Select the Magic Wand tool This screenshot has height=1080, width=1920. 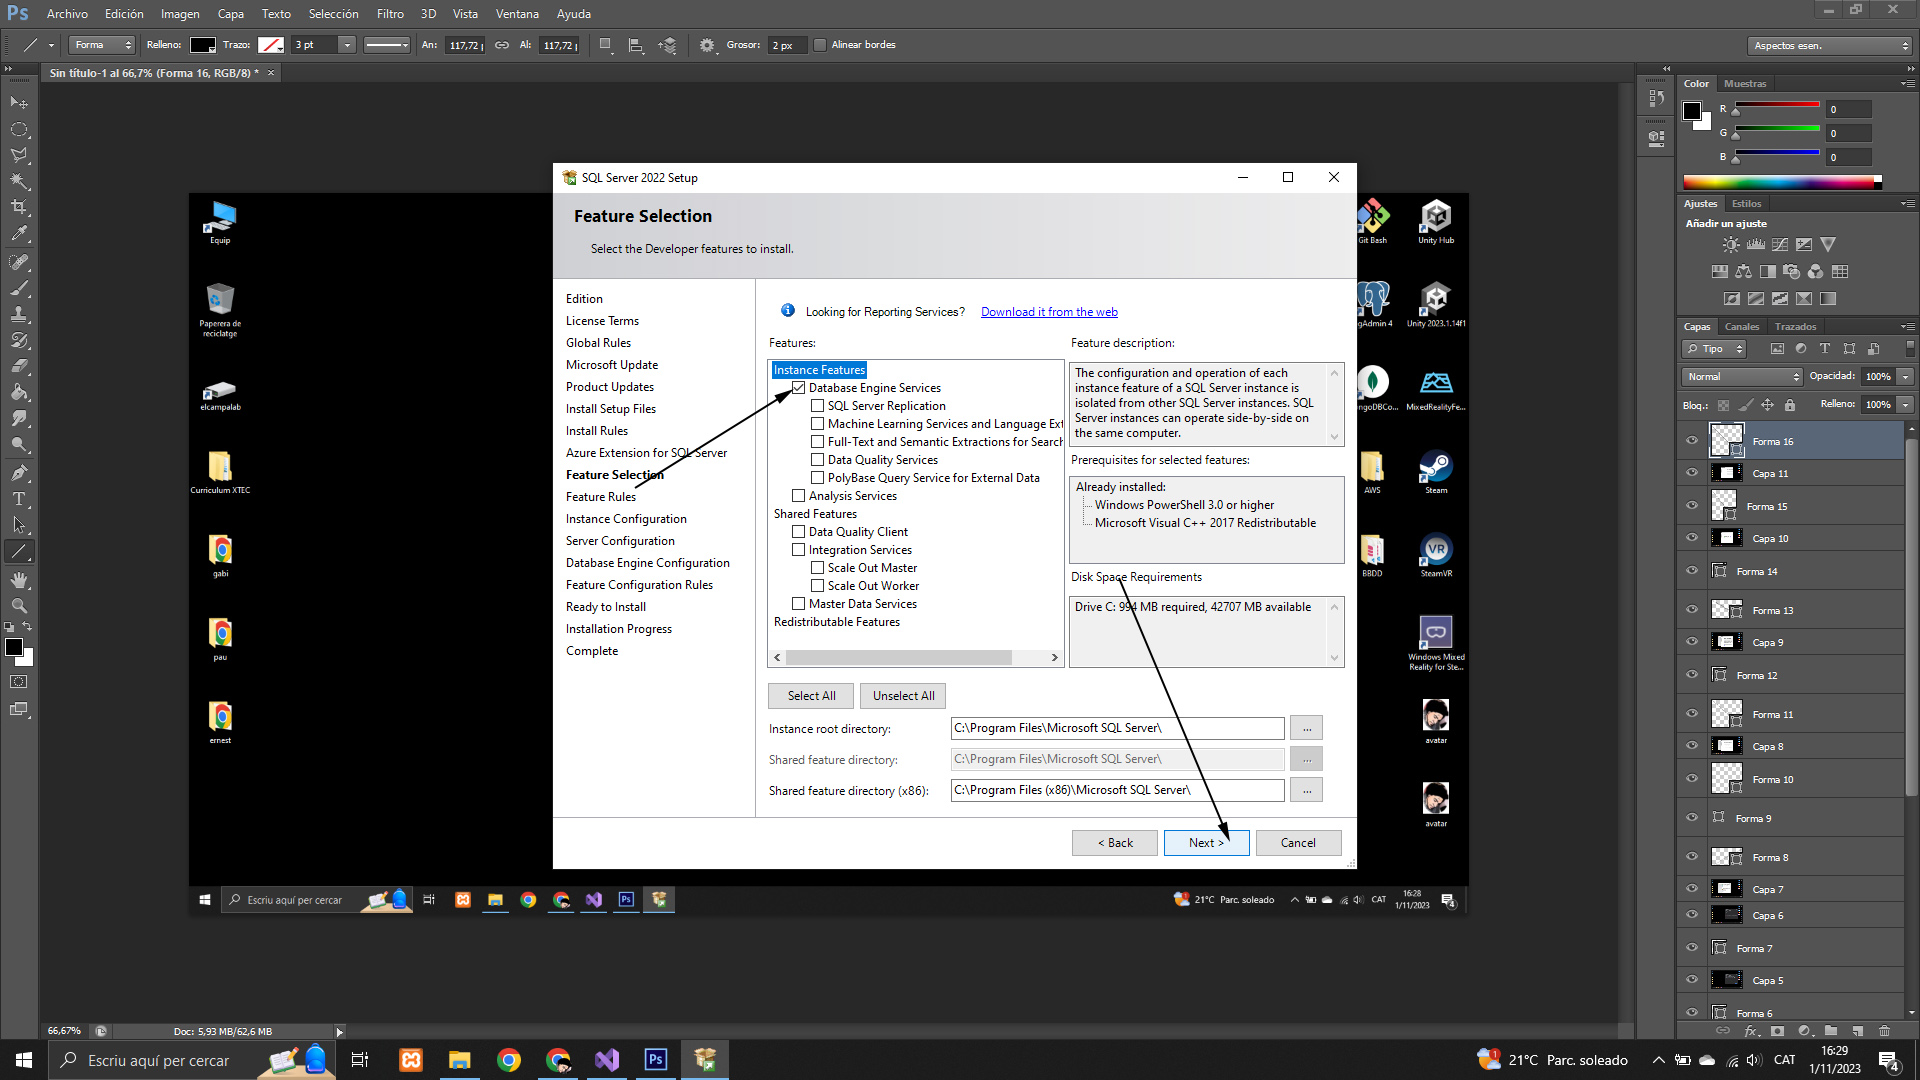[x=19, y=181]
